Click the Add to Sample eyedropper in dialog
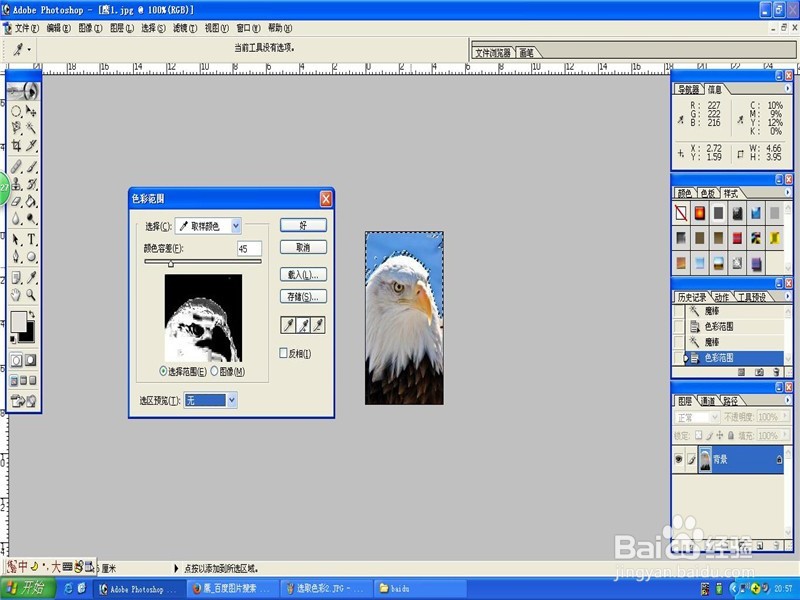Screen dimensions: 800x600 pyautogui.click(x=303, y=325)
